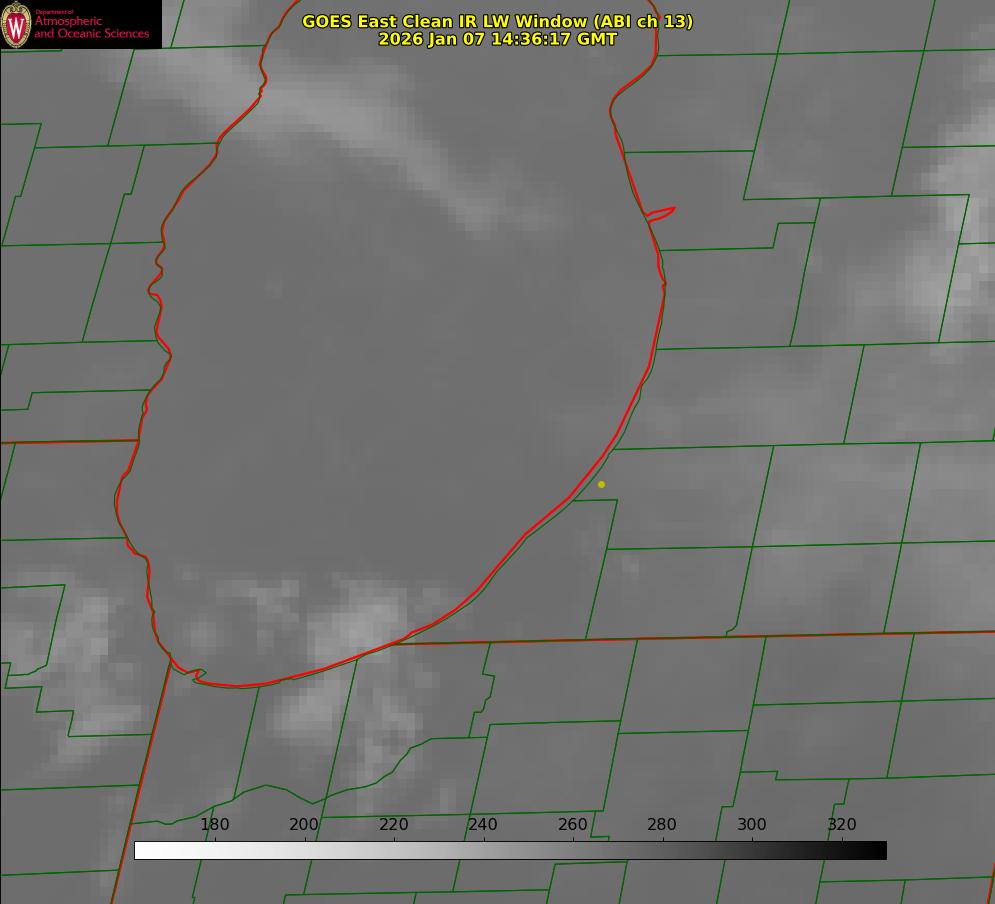Select the 220 tick label on the scale
Screen dimensions: 995x904
(394, 824)
